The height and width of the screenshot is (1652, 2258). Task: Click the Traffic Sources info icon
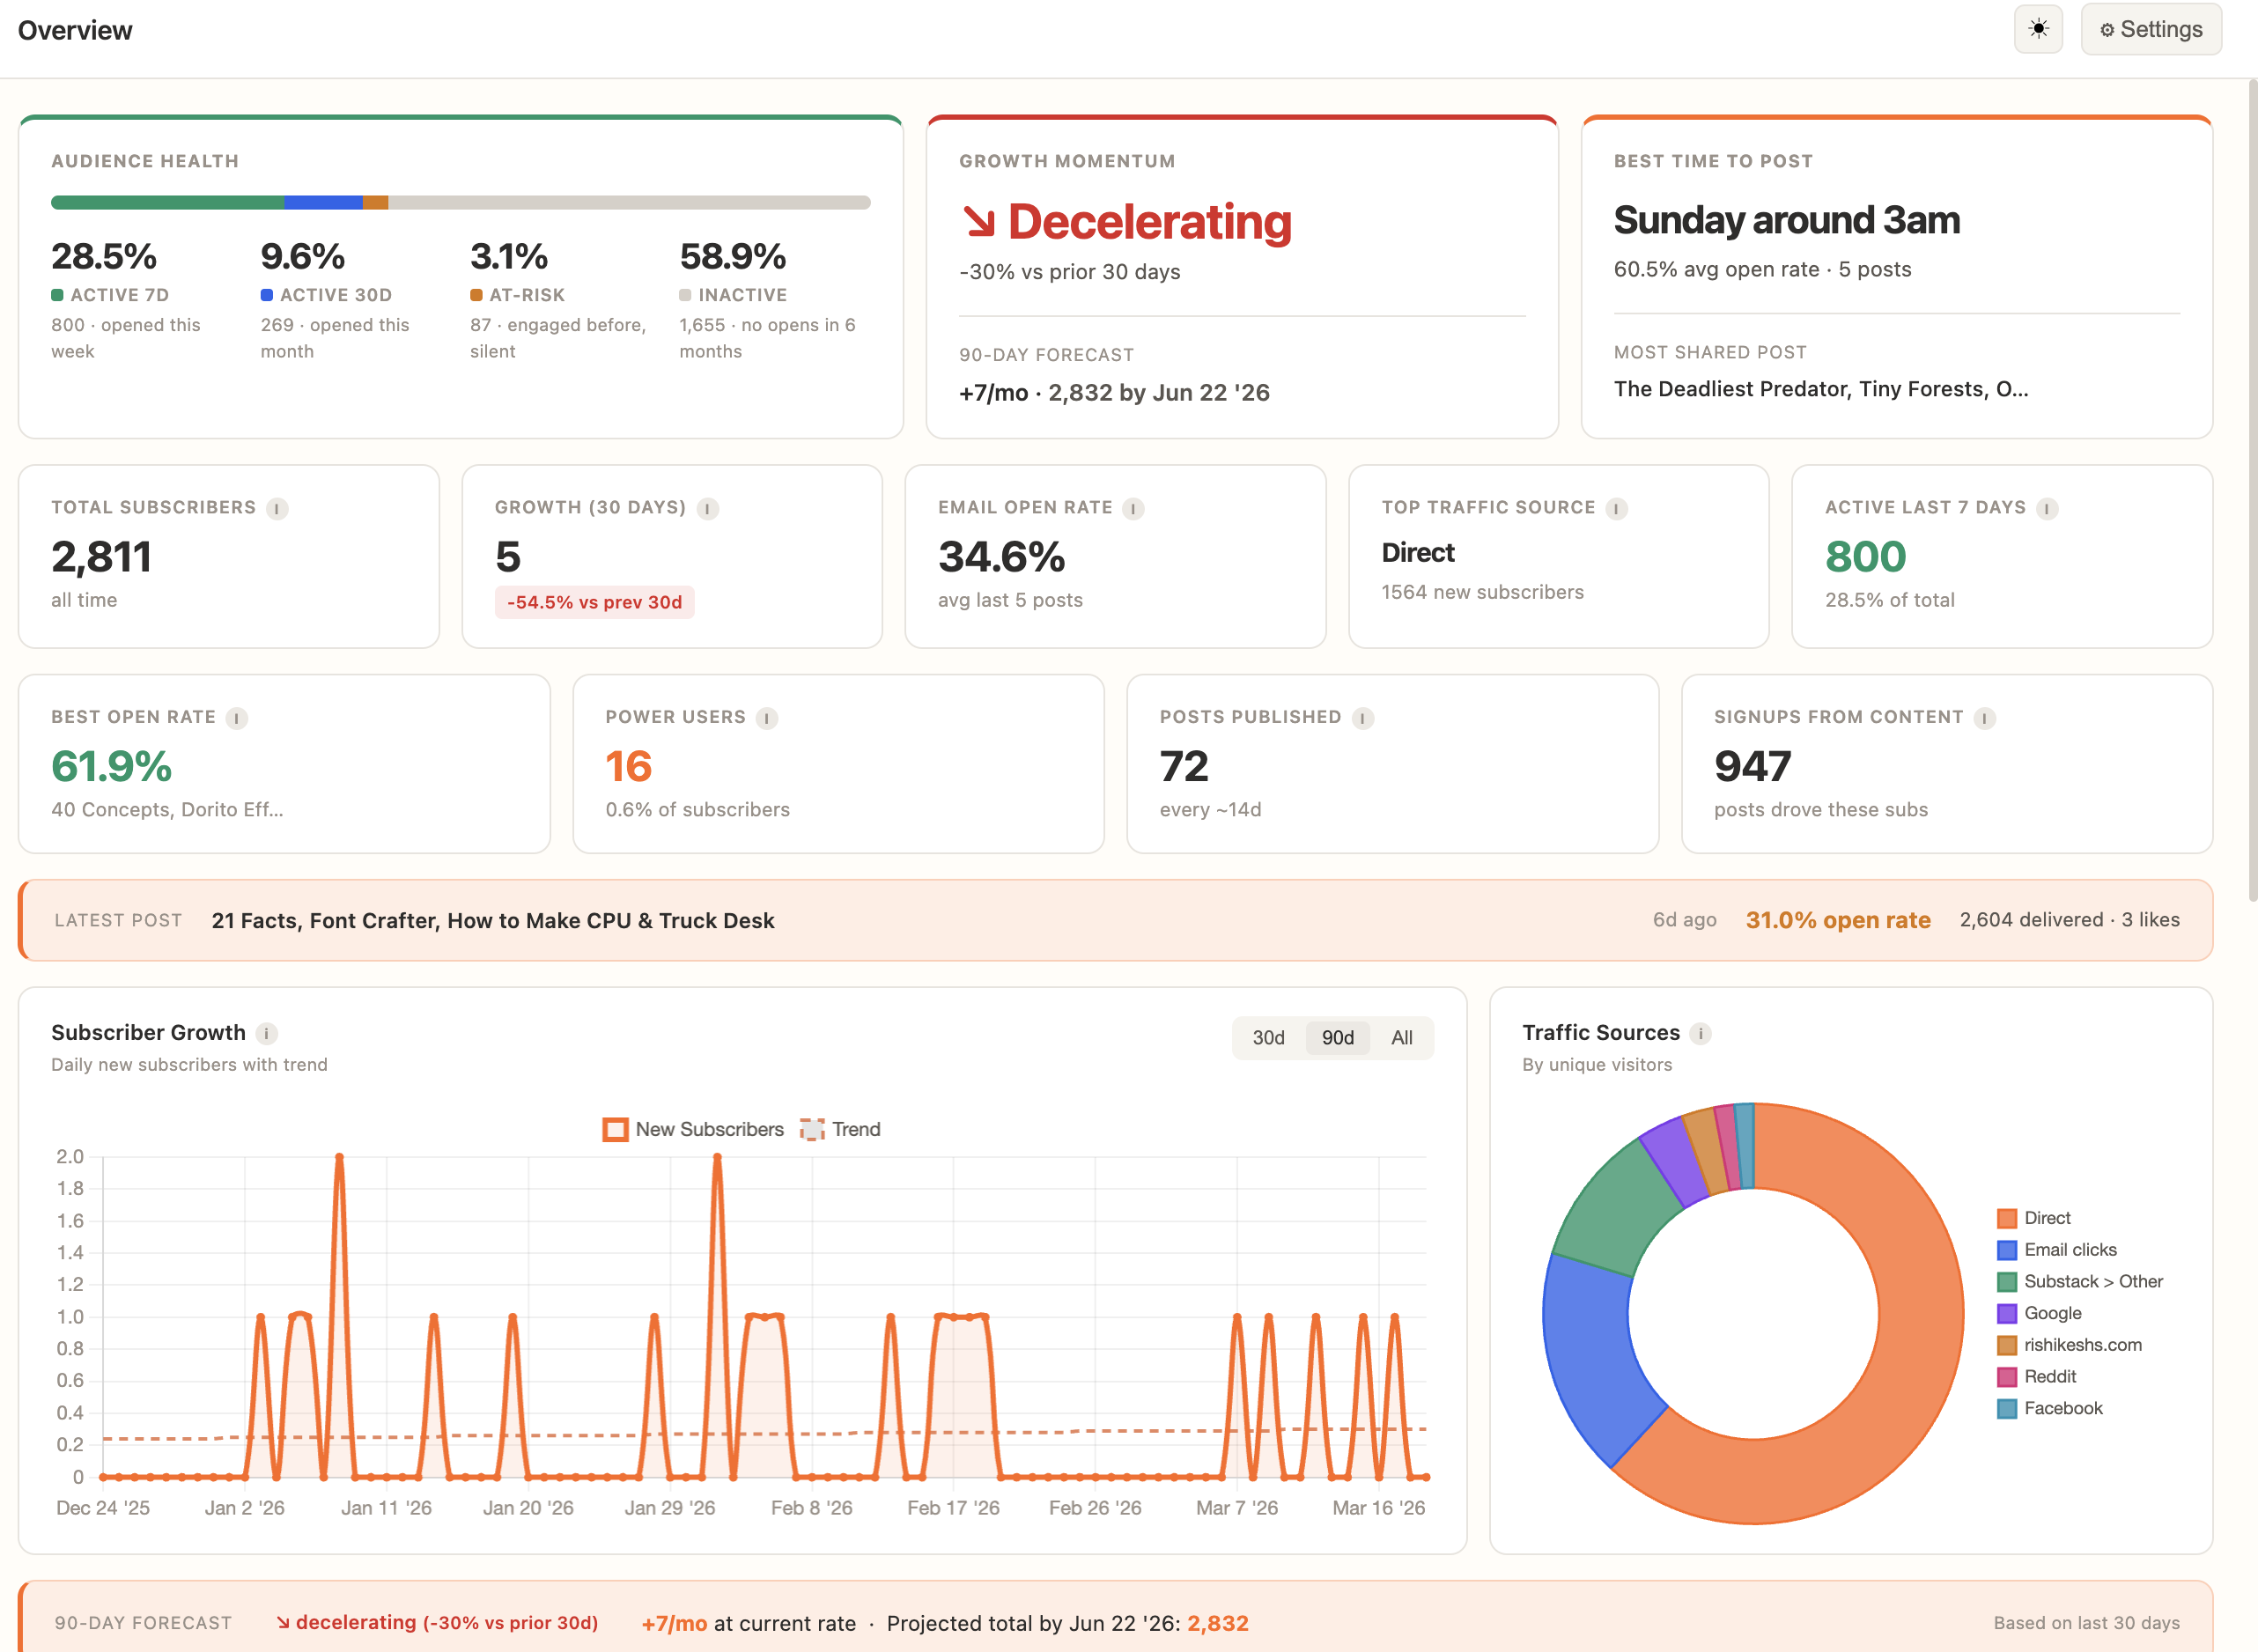click(x=1700, y=1034)
